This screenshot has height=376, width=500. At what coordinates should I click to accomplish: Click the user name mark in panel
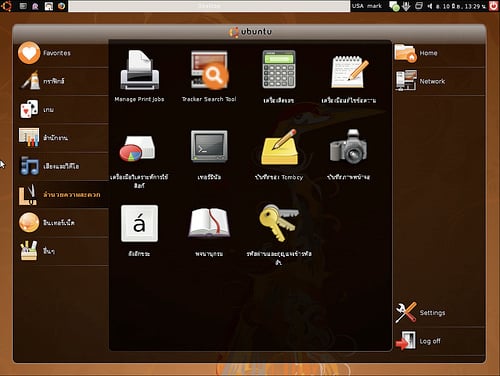coord(374,6)
